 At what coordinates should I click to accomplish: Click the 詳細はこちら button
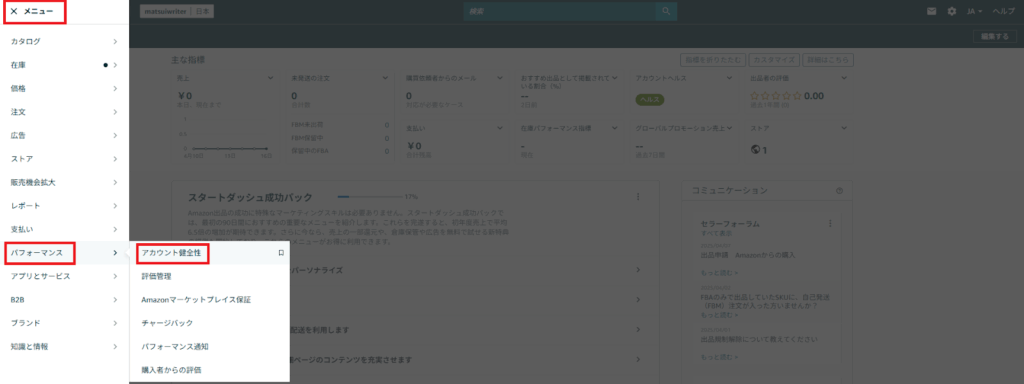point(828,60)
